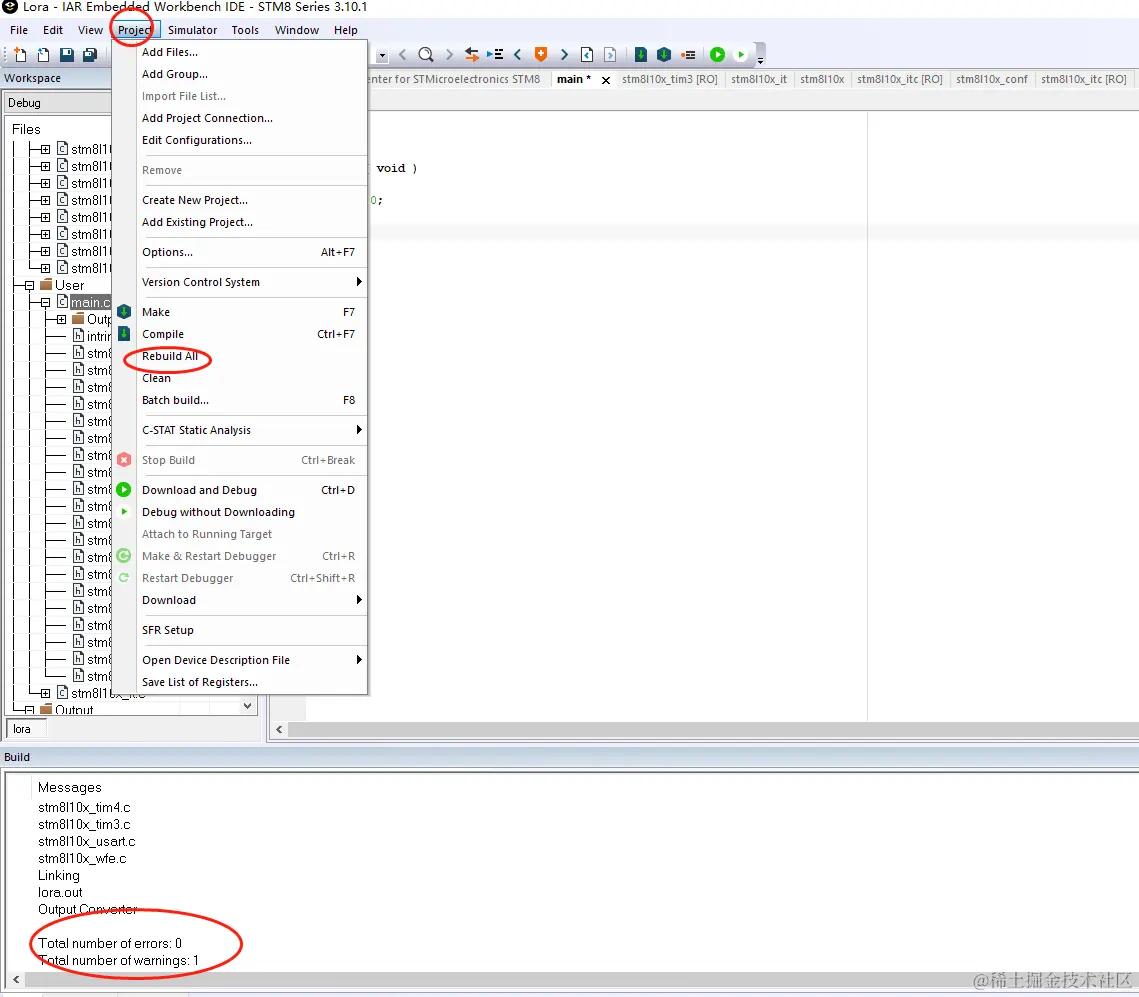This screenshot has height=997, width=1139.
Task: Click the Save All toolbar icon
Action: 90,54
